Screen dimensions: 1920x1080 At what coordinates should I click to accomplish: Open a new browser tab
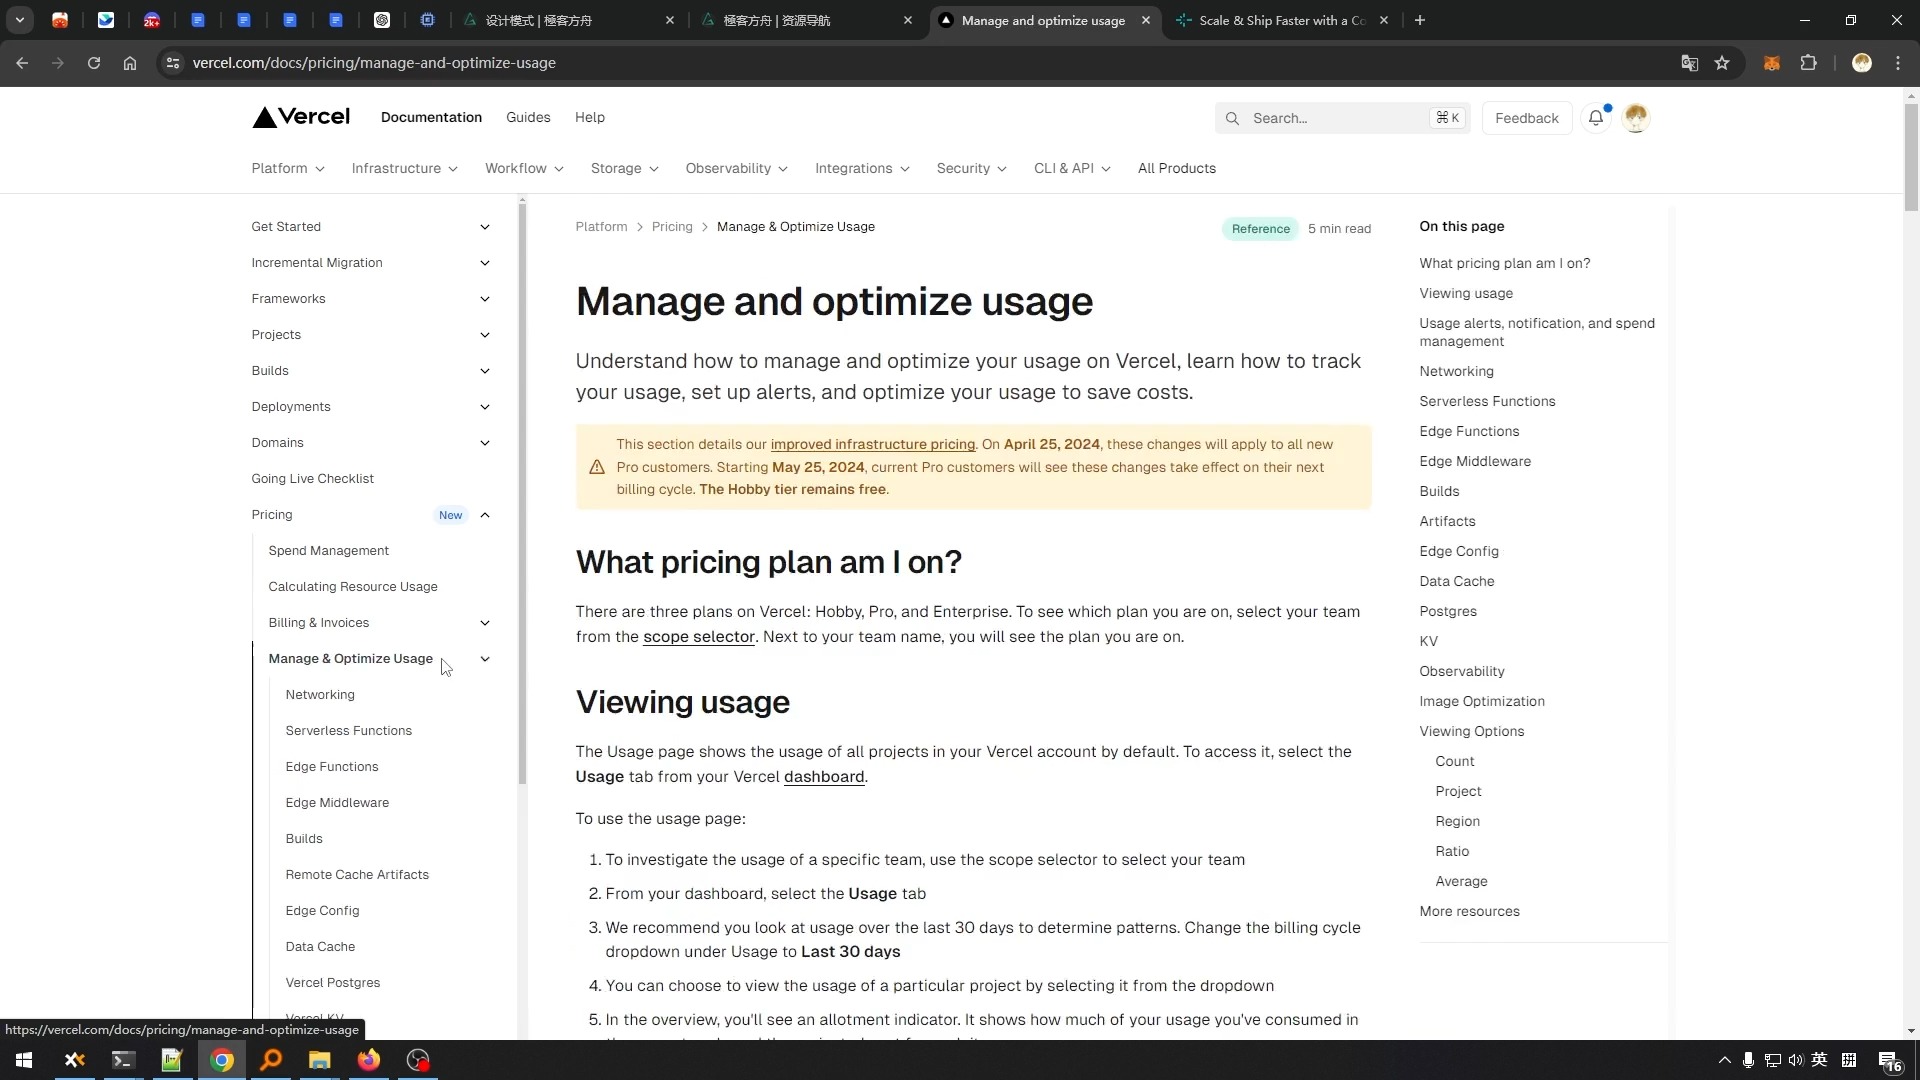pyautogui.click(x=1420, y=20)
